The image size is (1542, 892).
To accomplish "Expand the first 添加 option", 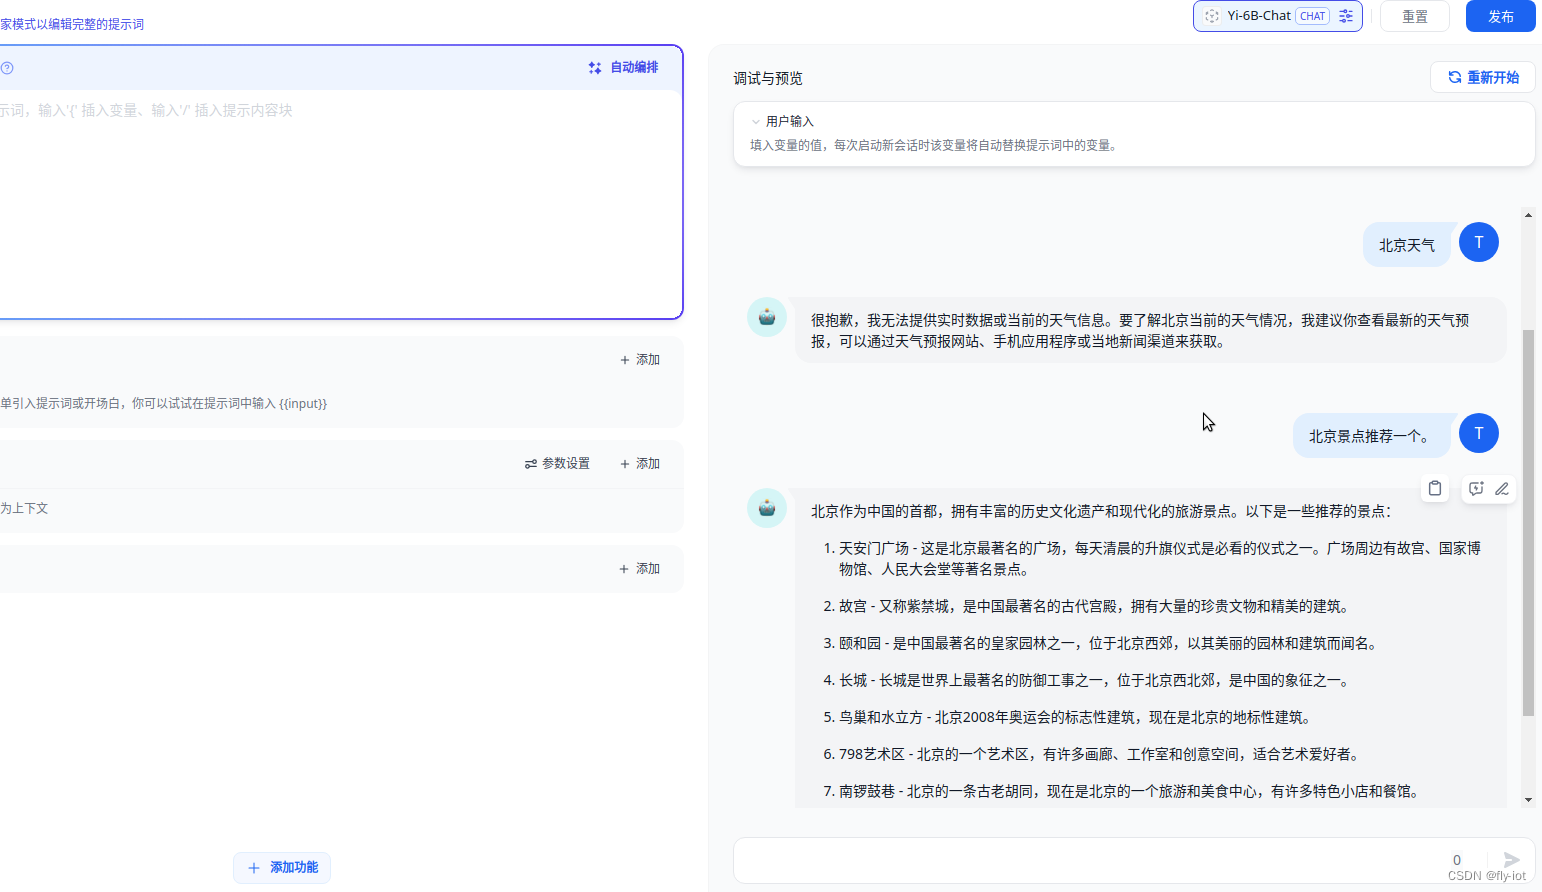I will pos(639,359).
